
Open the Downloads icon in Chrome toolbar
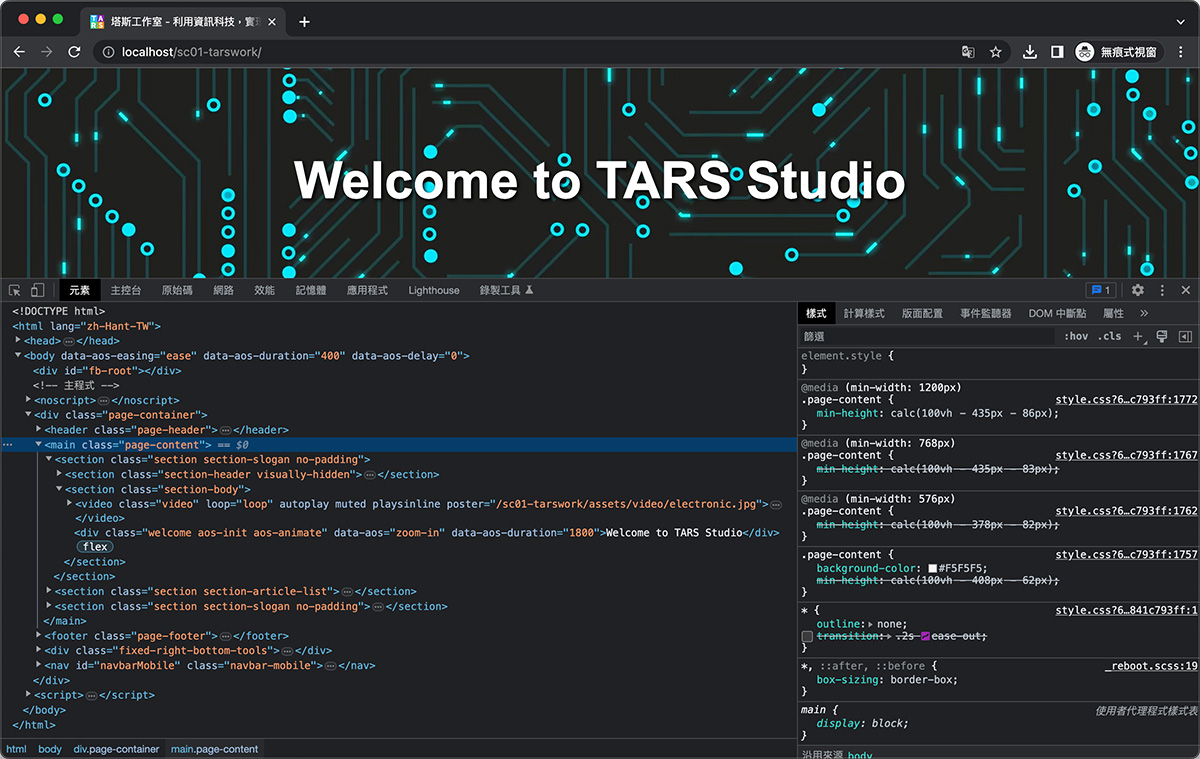pyautogui.click(x=1029, y=52)
